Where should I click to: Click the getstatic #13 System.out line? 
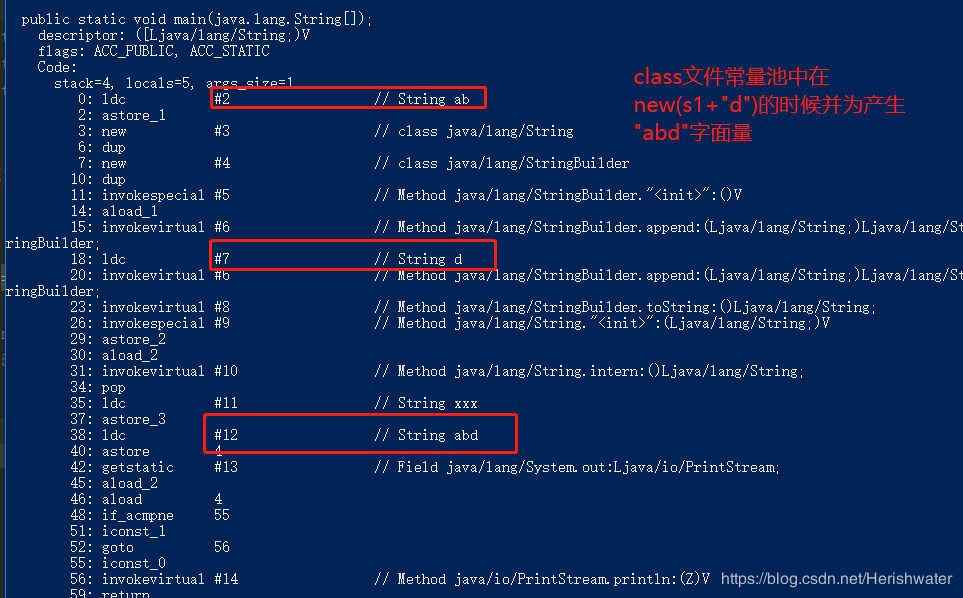coord(425,467)
